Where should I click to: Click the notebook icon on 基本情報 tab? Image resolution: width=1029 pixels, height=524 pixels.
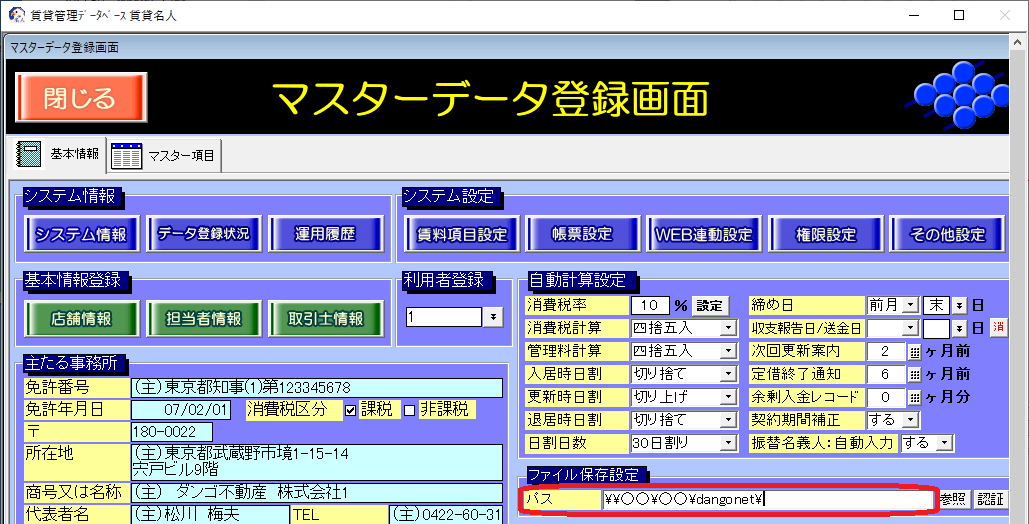point(29,154)
